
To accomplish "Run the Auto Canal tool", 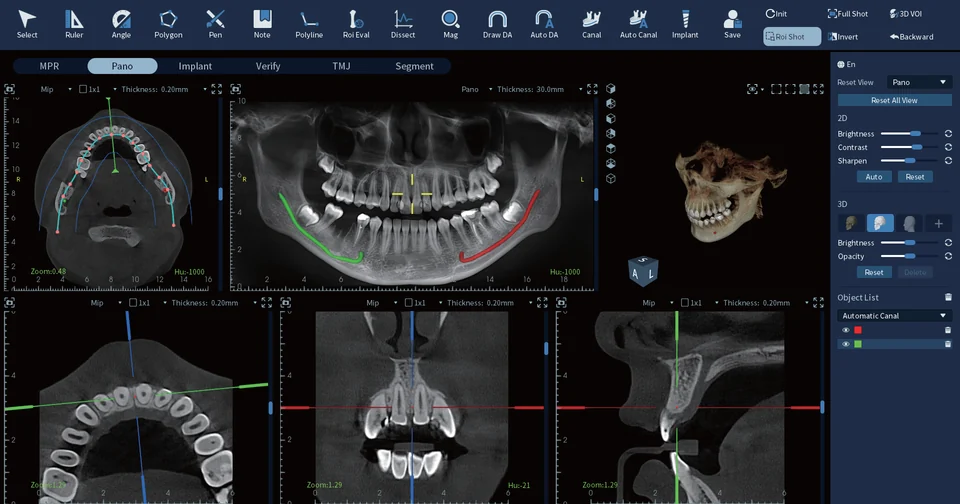I will 638,24.
